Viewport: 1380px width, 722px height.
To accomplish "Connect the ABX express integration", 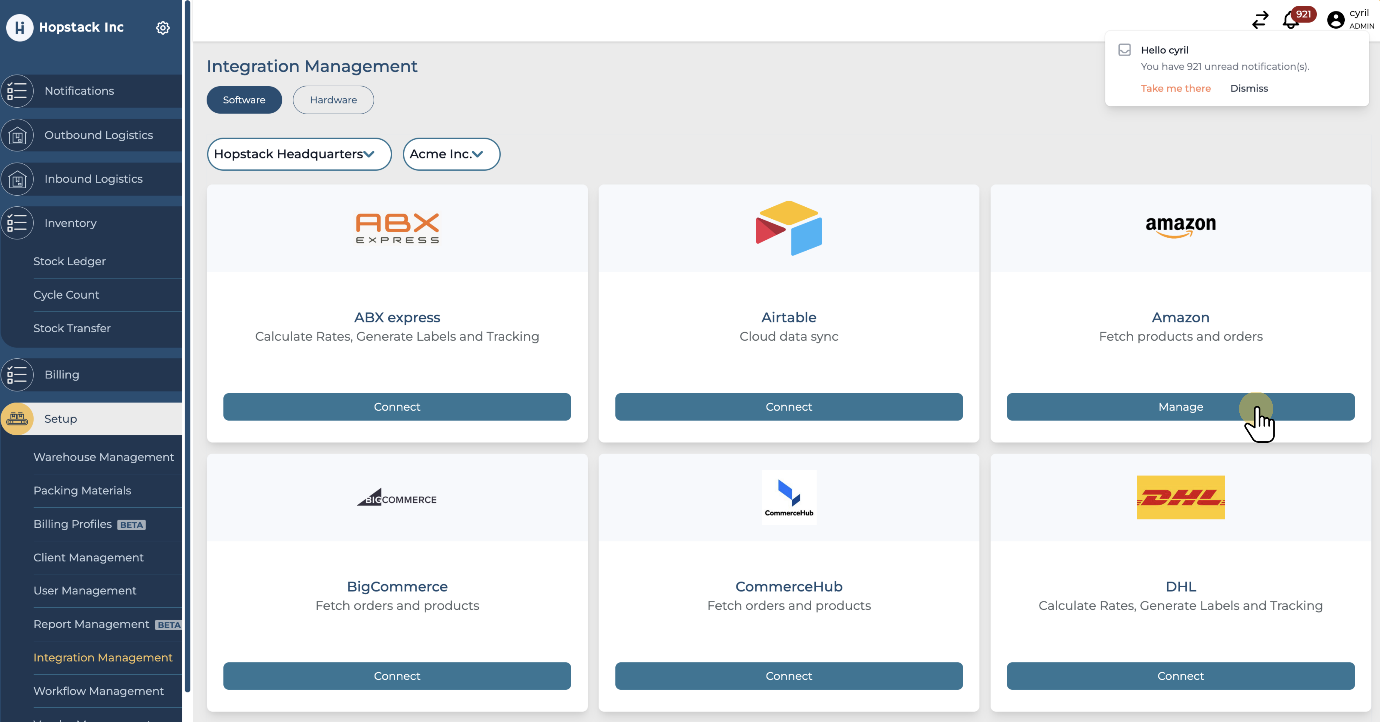I will (x=397, y=407).
